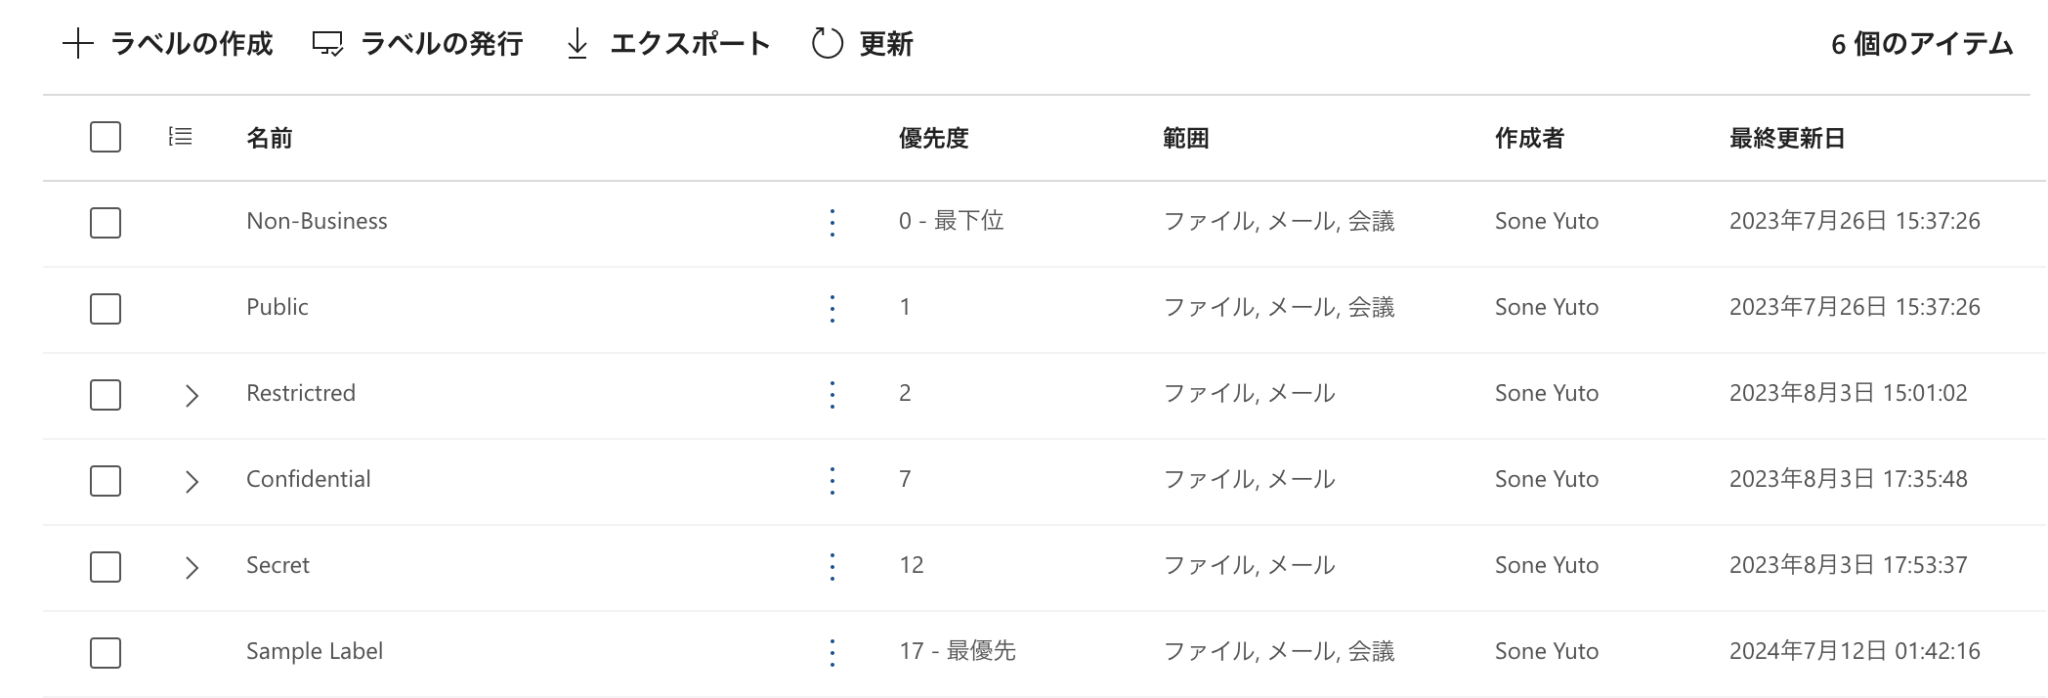Image resolution: width=2048 pixels, height=698 pixels.
Task: Expand the Secret label chevron
Action: coord(192,567)
